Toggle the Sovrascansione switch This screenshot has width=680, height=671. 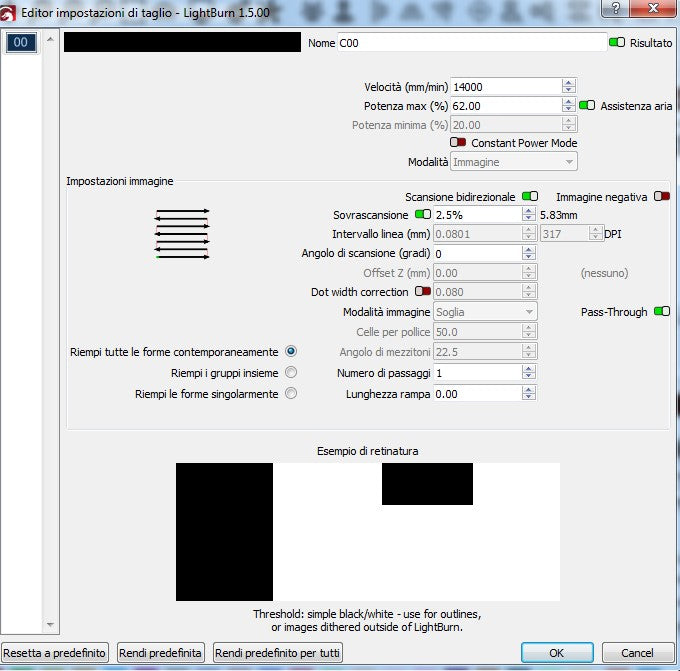(422, 215)
